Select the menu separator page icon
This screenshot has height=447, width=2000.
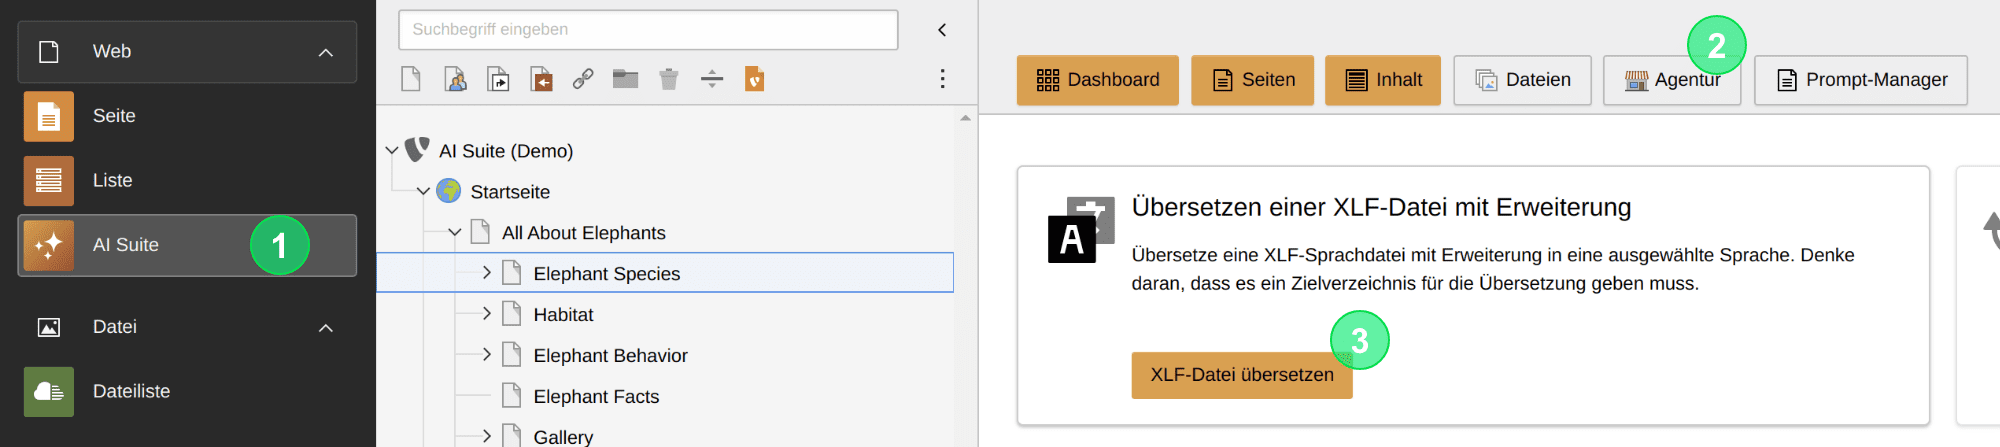712,79
